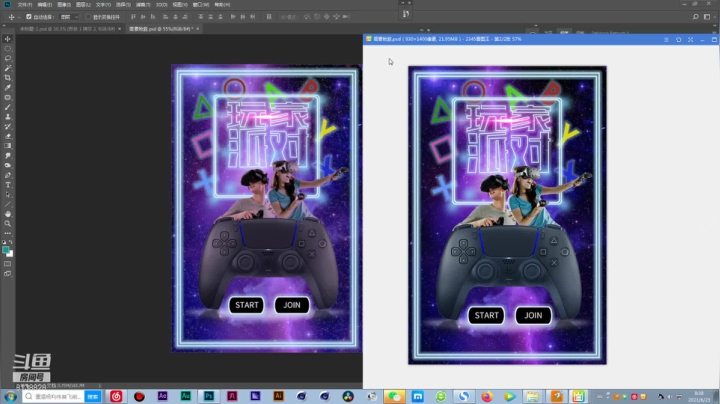Select the Patch healing tool
720x404 pixels.
point(8,97)
